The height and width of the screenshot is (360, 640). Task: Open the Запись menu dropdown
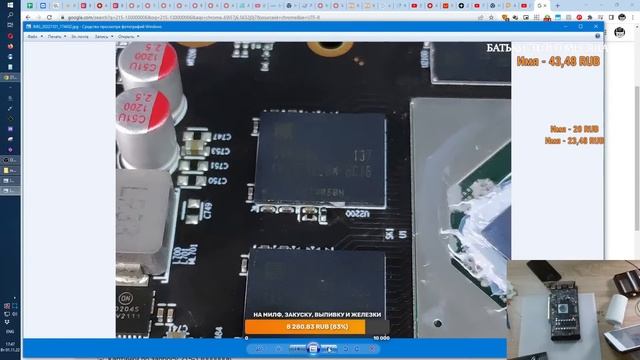point(104,36)
